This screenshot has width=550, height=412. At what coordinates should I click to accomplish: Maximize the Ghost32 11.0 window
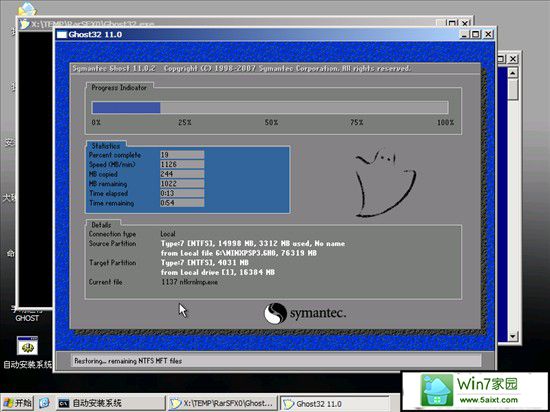pos(476,34)
